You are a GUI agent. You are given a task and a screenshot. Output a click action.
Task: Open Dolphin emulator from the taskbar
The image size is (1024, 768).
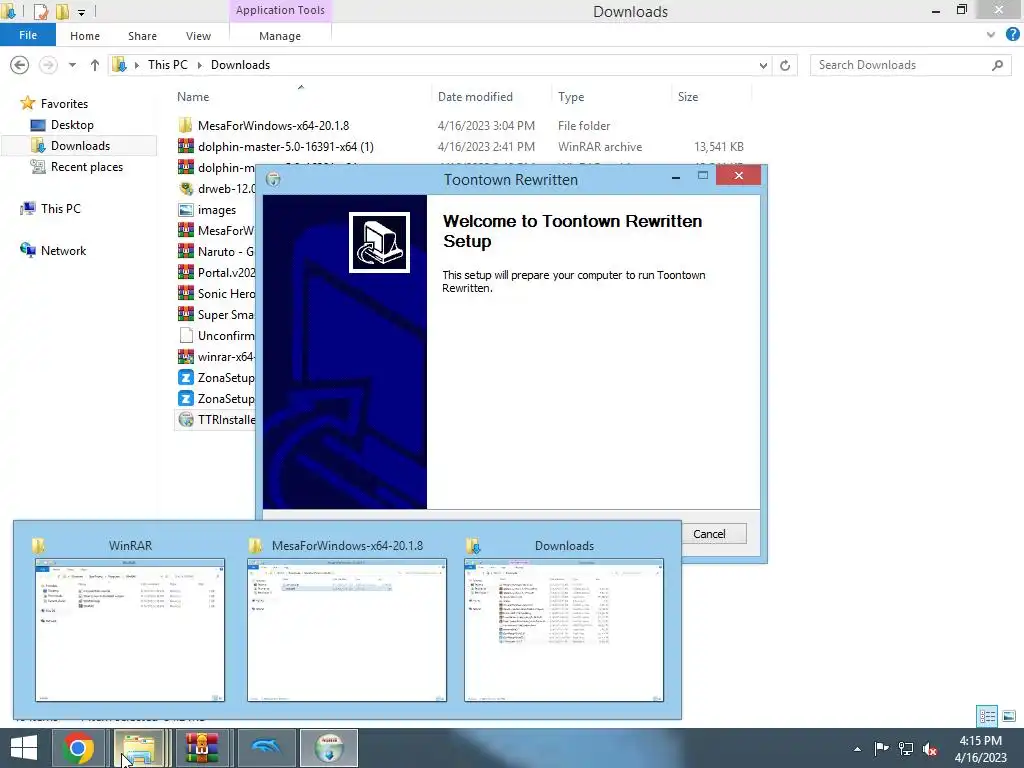(x=264, y=748)
